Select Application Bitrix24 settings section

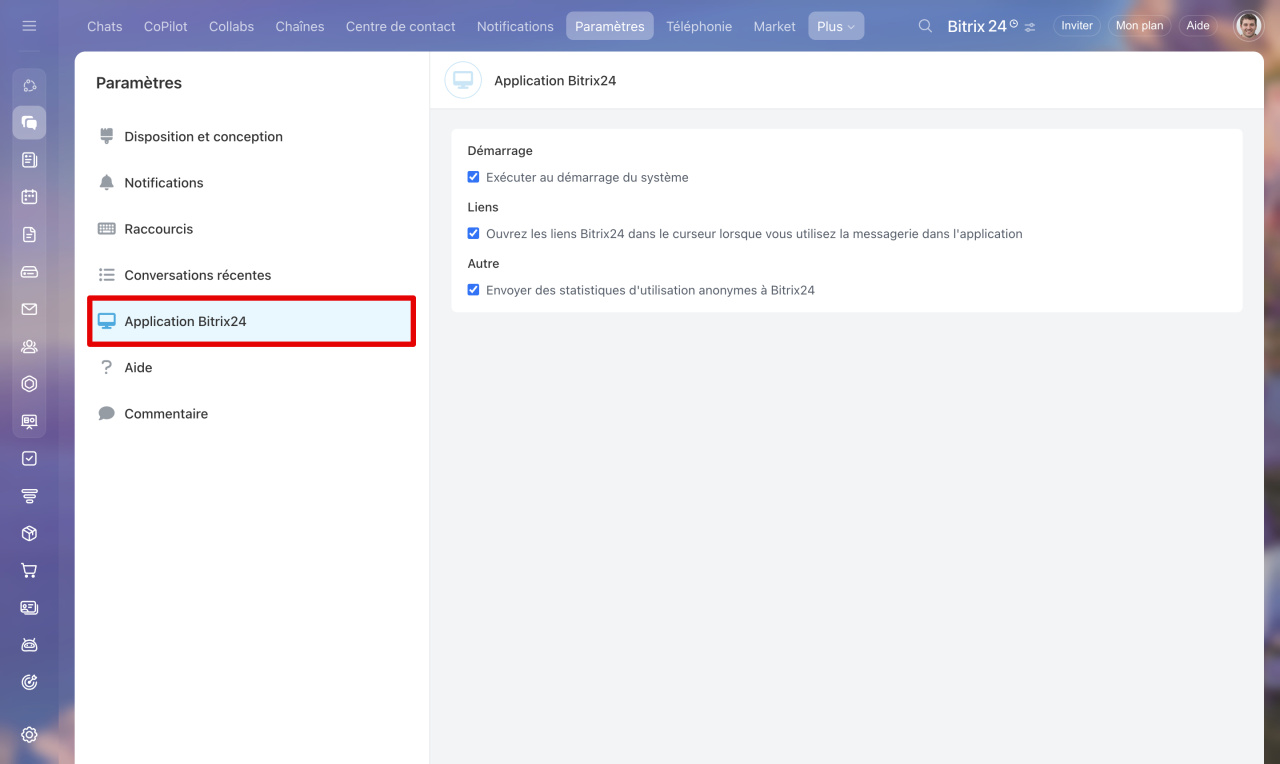tap(251, 321)
